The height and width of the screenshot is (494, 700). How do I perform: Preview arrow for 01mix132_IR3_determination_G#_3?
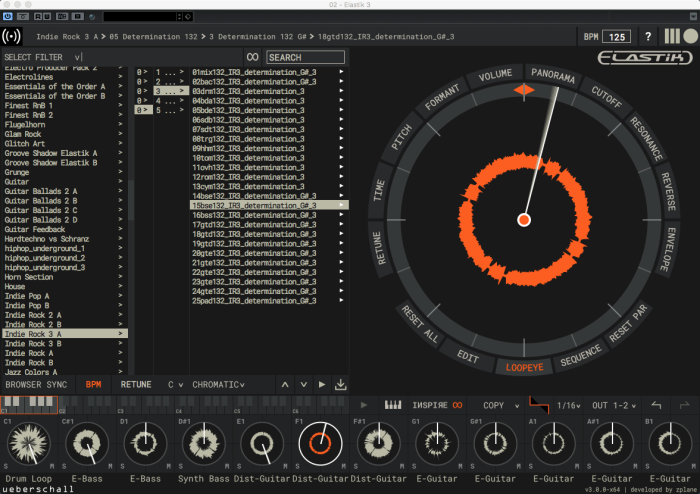(341, 72)
